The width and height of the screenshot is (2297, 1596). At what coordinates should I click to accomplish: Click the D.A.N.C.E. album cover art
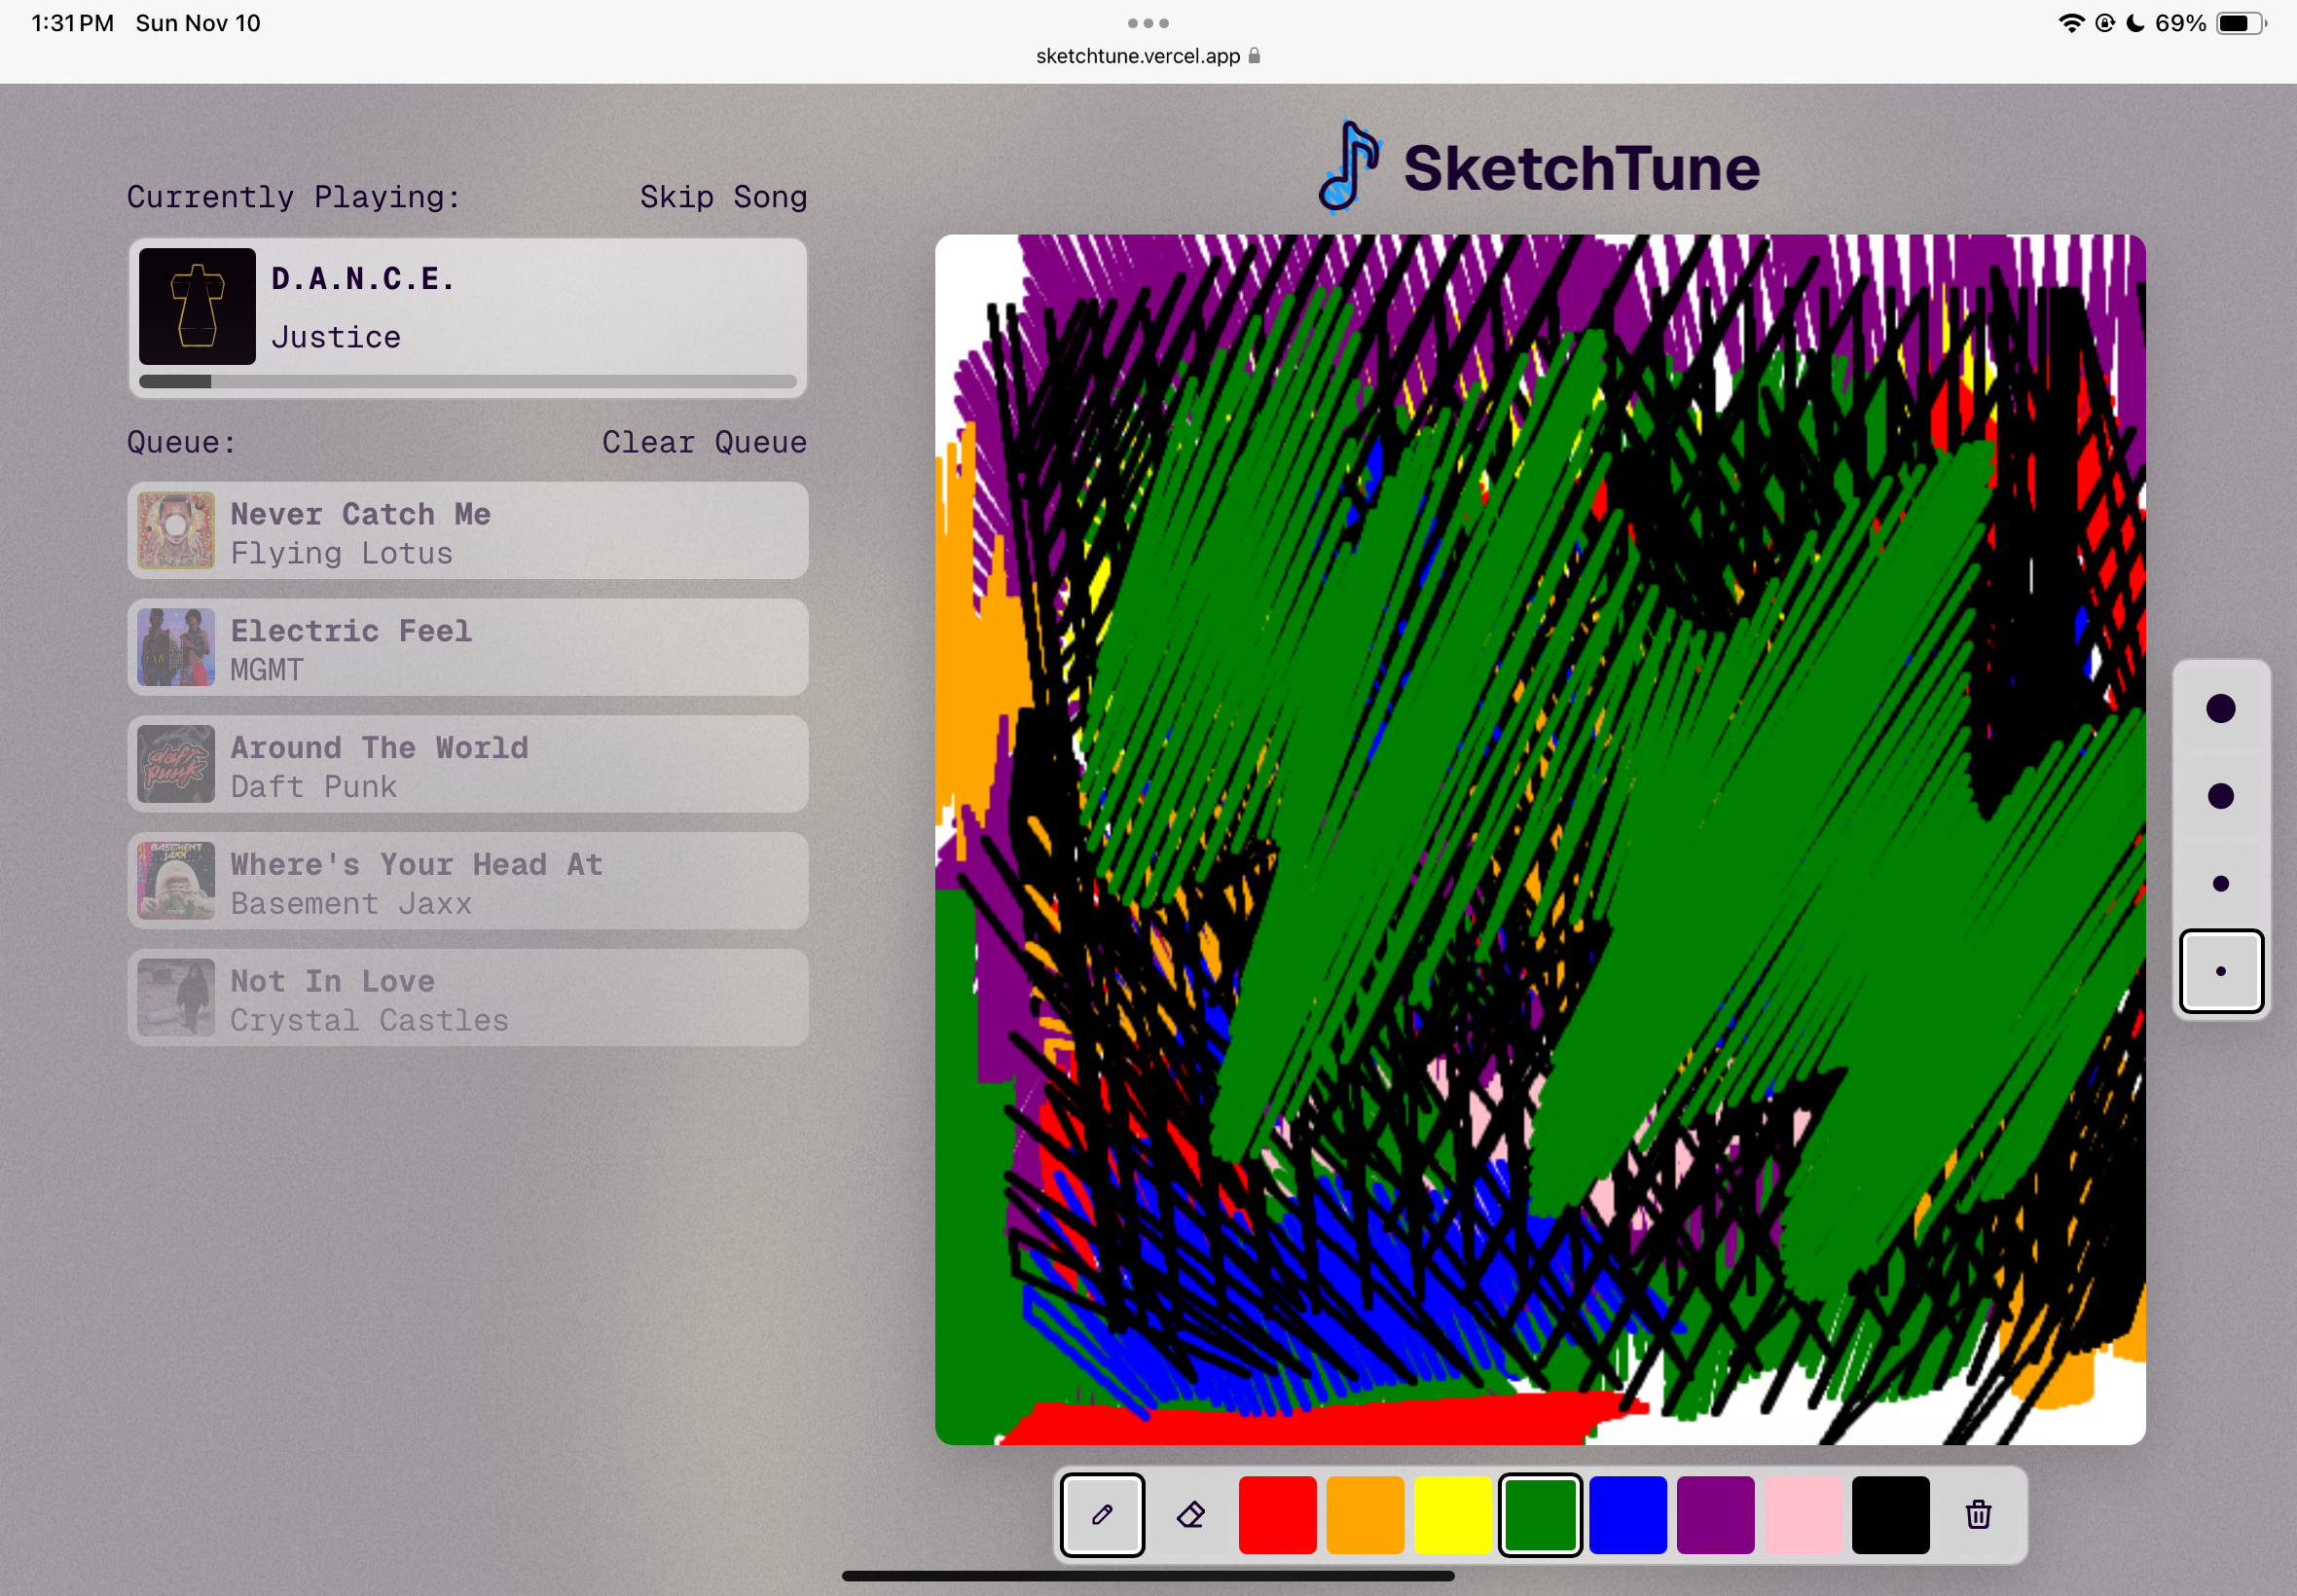[197, 306]
